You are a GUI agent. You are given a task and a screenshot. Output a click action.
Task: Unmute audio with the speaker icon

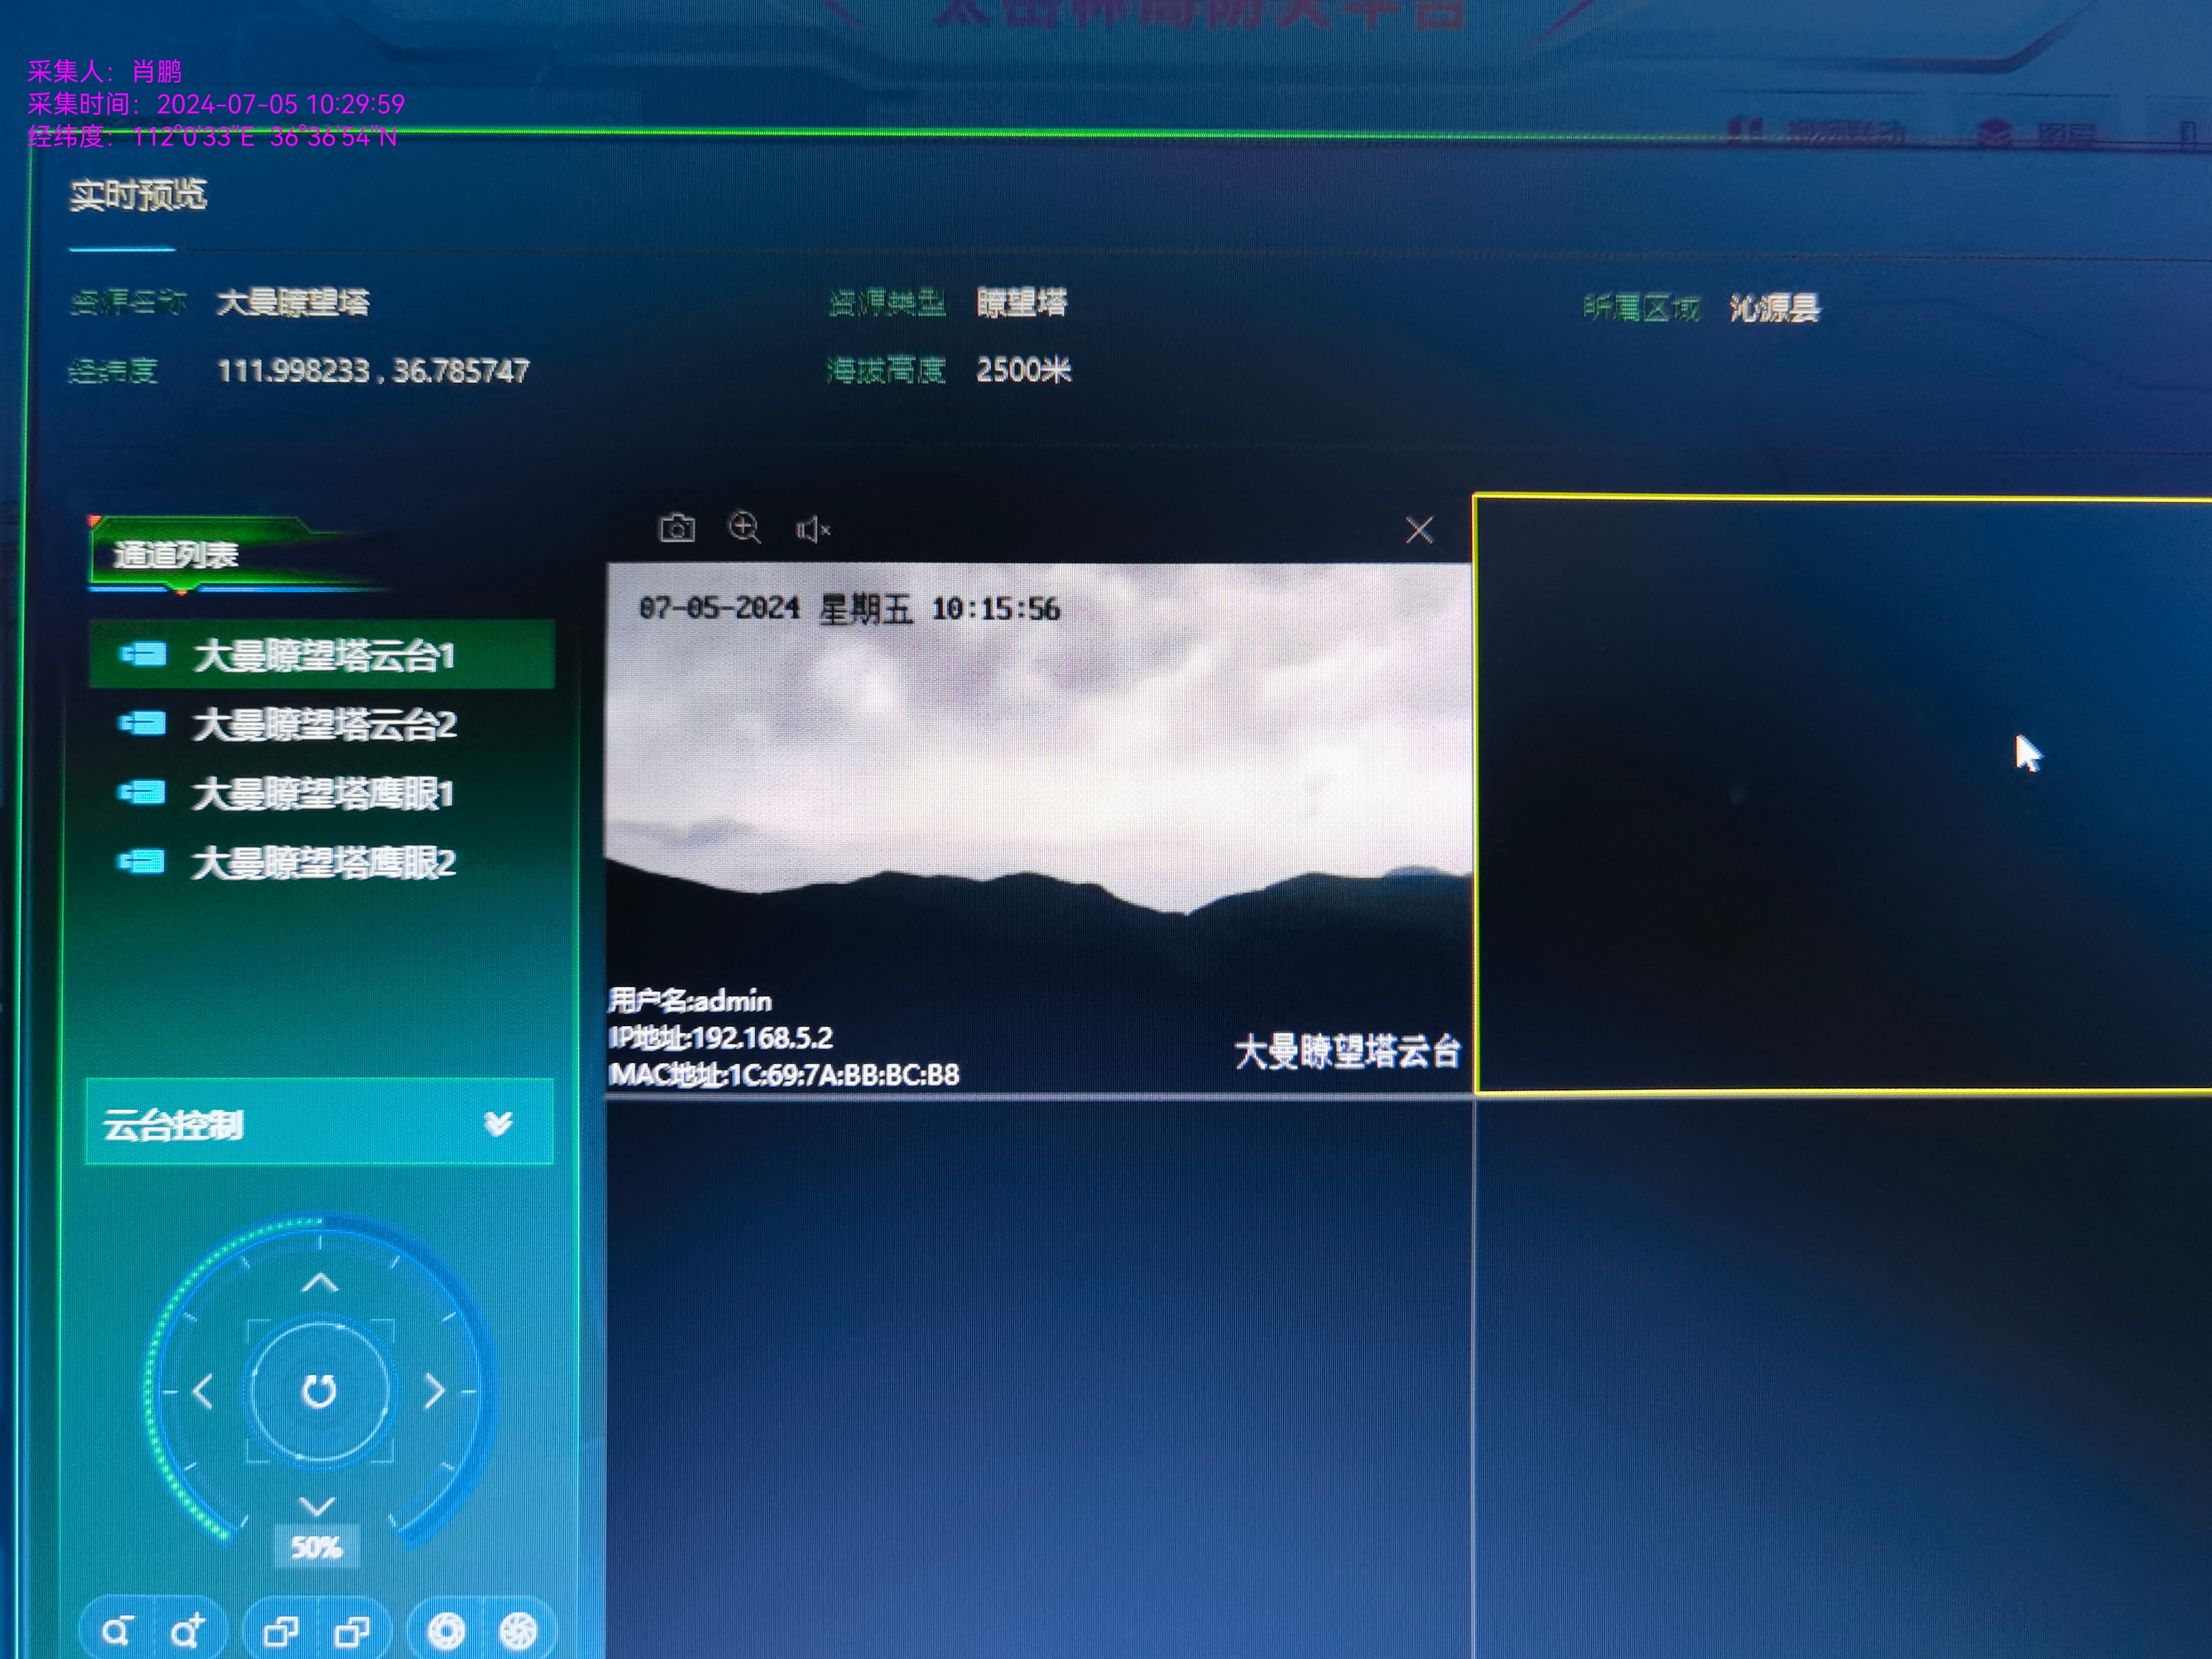coord(812,529)
